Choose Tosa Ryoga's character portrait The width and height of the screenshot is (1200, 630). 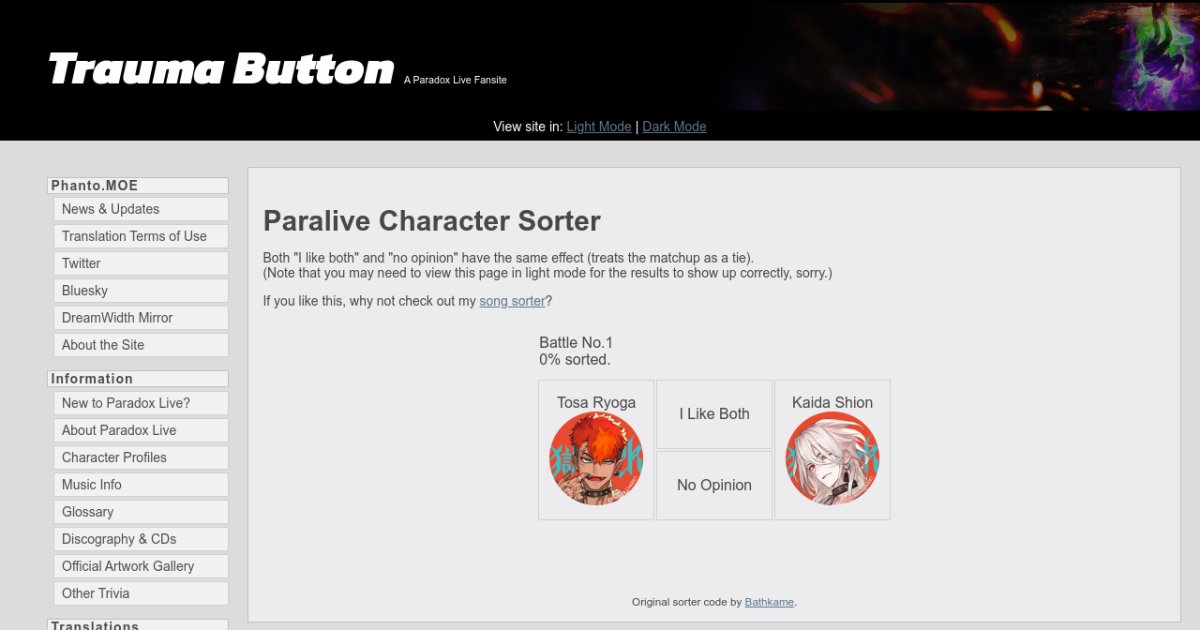596,458
